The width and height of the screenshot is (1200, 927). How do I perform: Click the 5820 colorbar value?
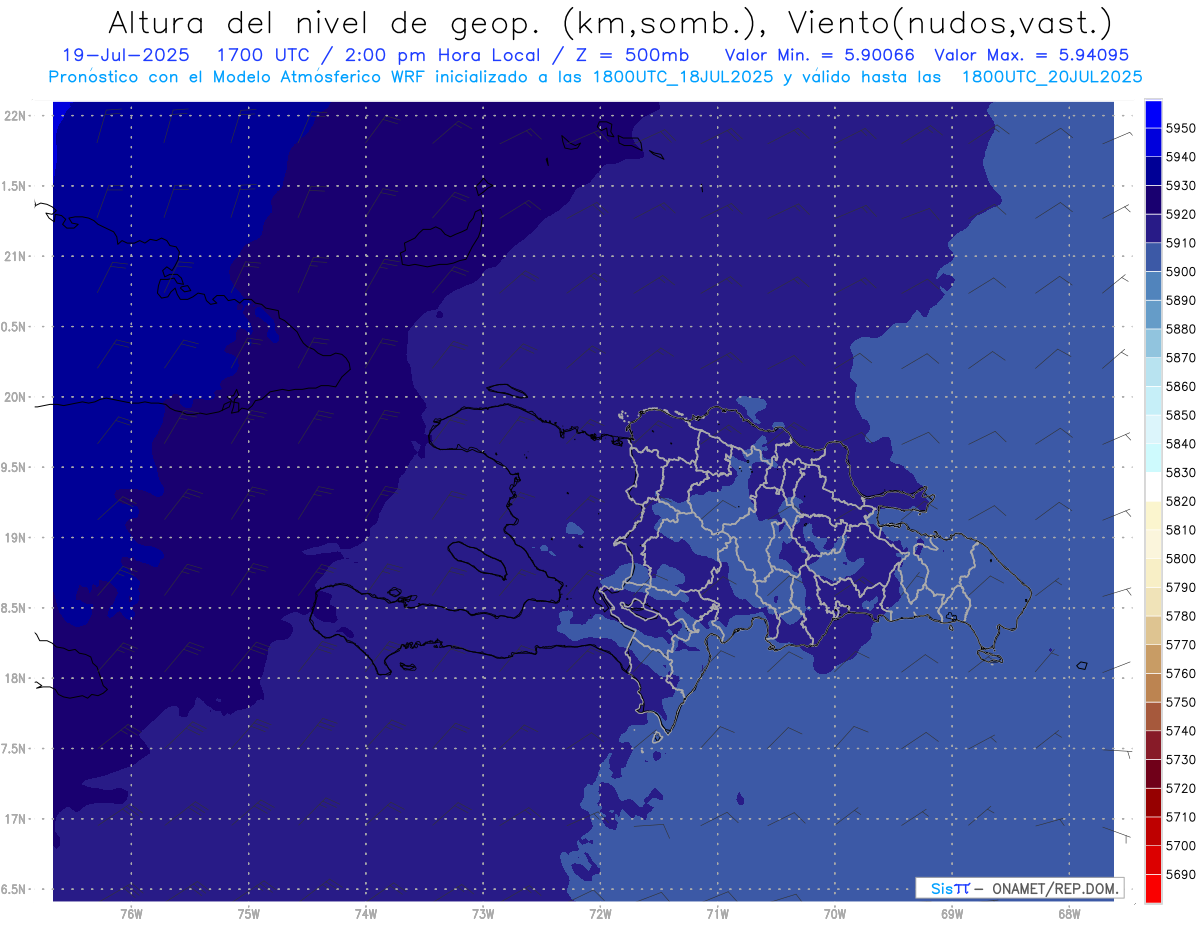tap(1181, 501)
